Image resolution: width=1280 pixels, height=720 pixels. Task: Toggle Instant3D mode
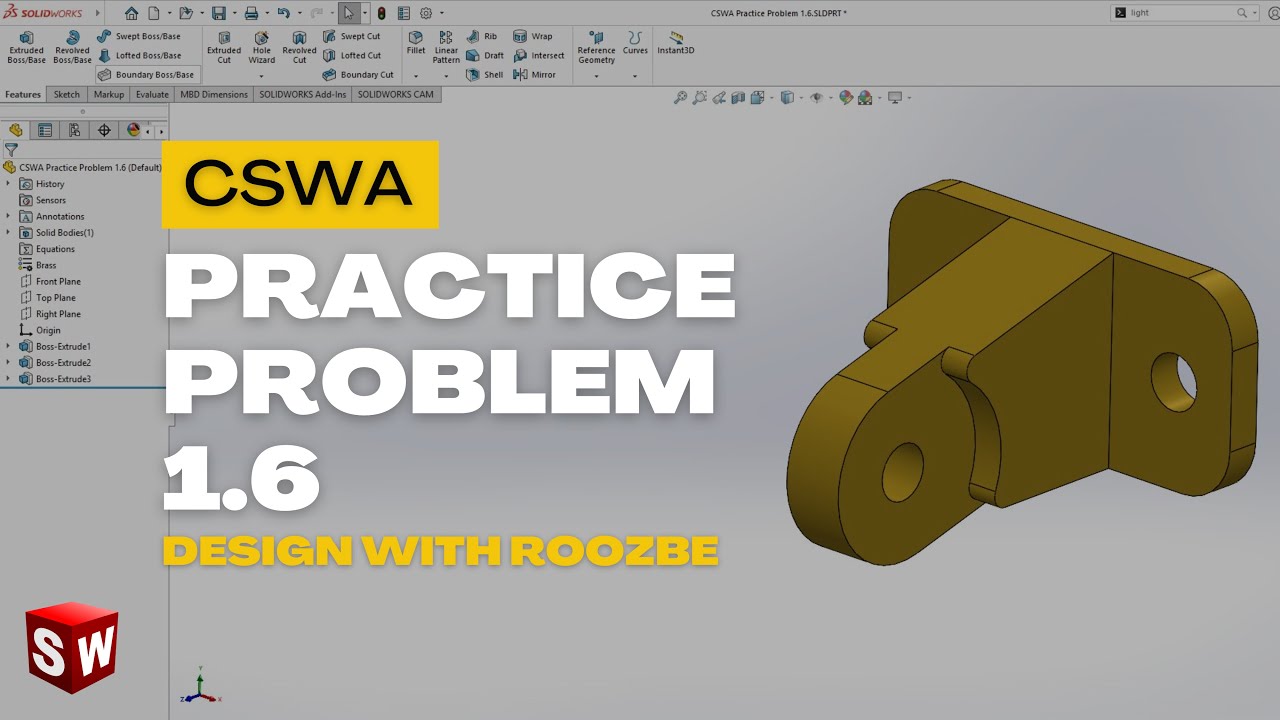[676, 43]
